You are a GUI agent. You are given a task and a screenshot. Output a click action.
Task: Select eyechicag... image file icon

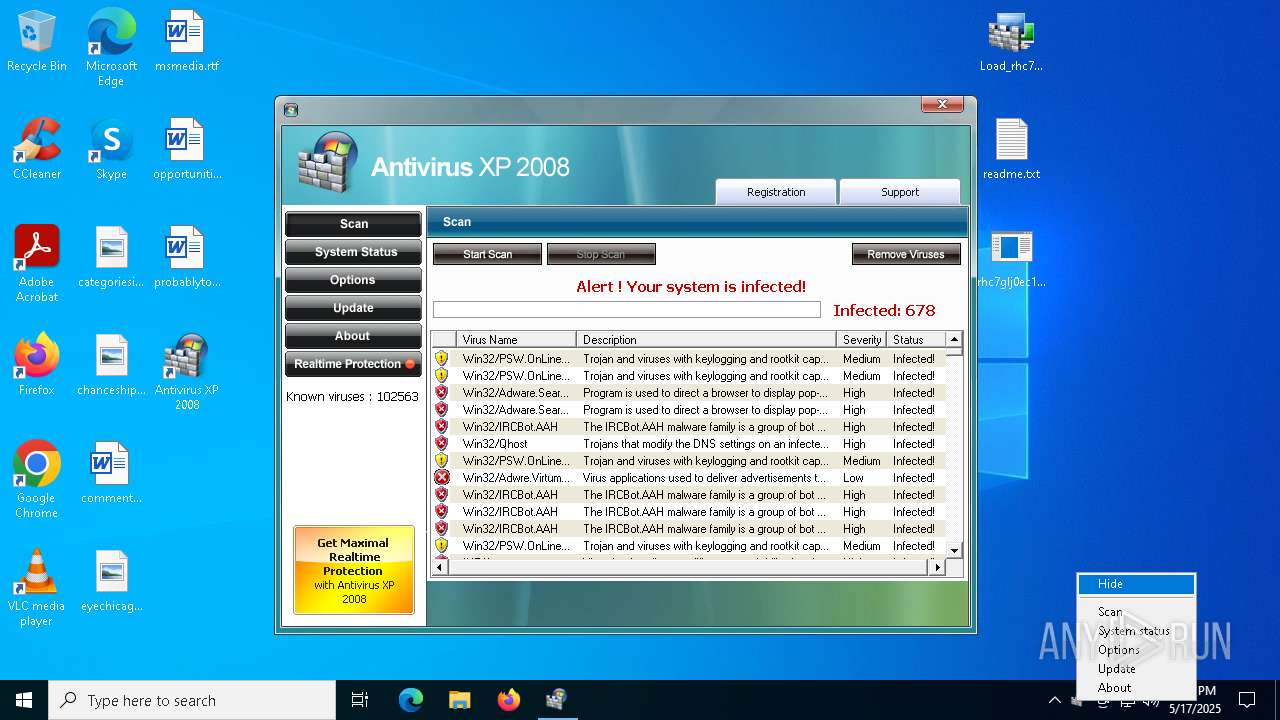coord(111,581)
